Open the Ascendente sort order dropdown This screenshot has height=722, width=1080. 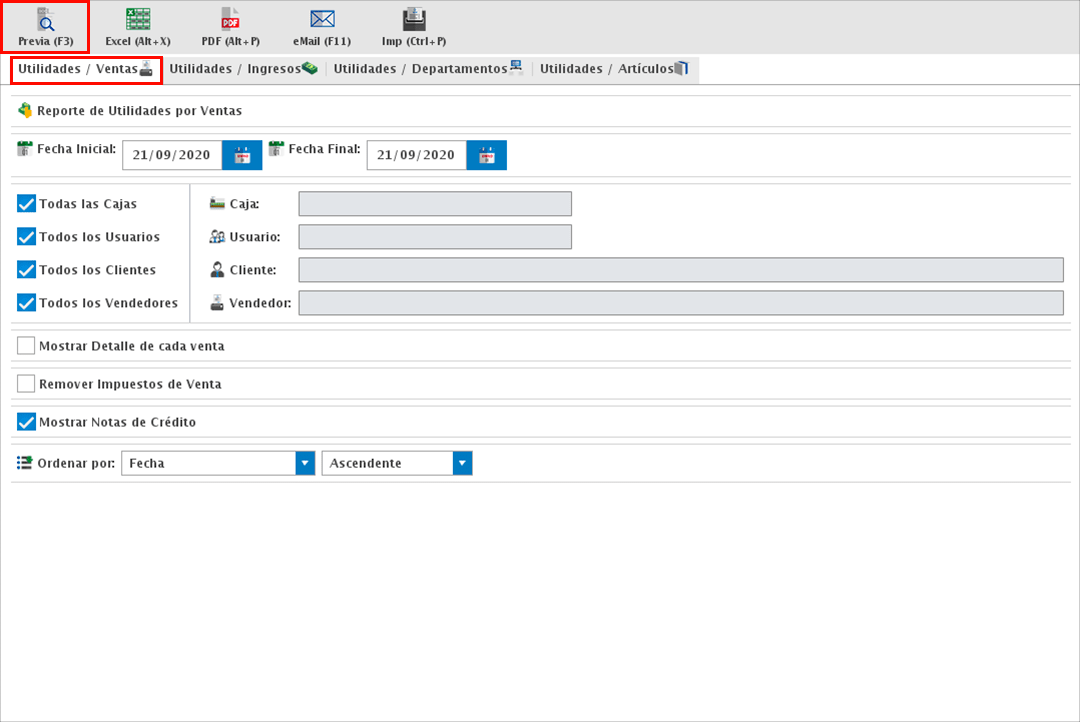pyautogui.click(x=461, y=463)
